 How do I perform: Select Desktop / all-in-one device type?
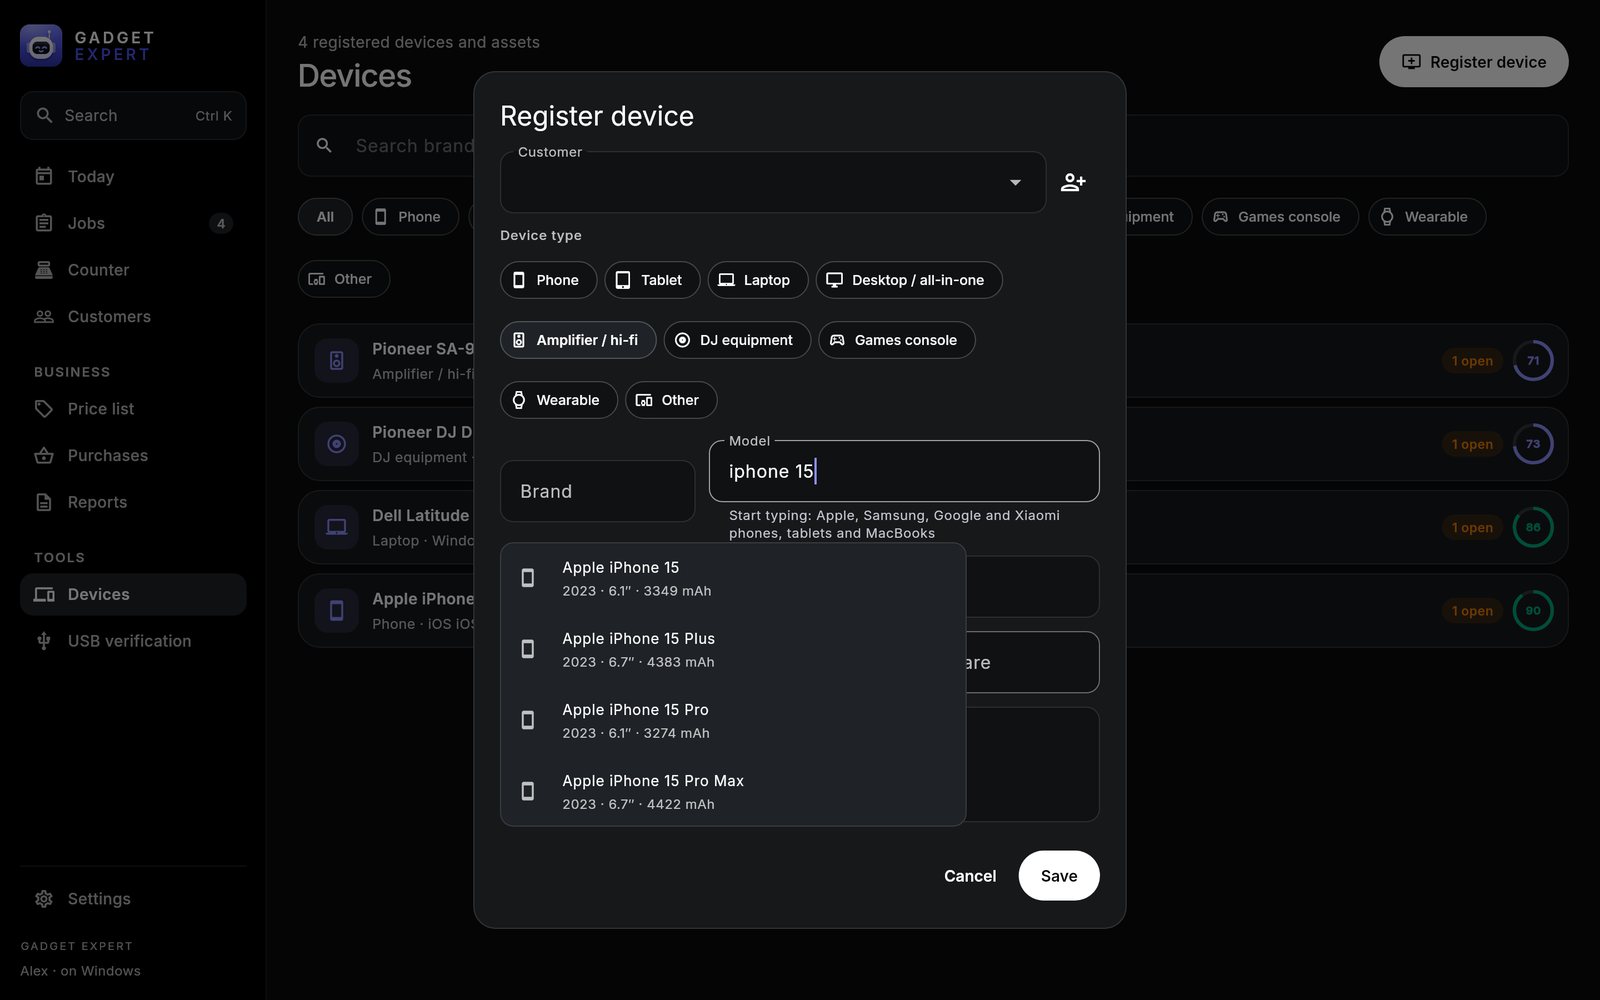click(909, 280)
